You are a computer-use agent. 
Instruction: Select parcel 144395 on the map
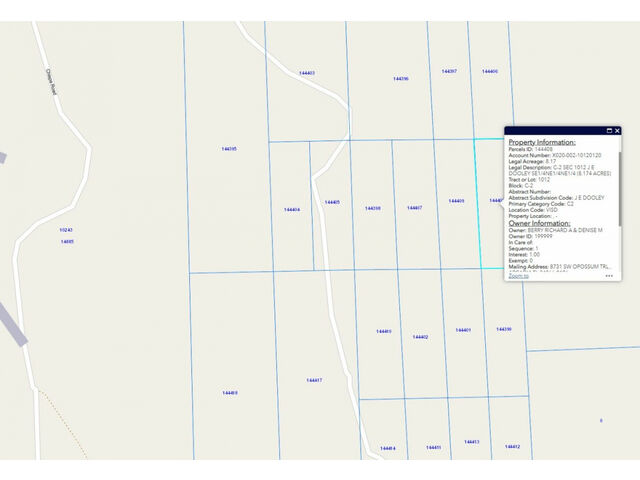[x=229, y=149]
